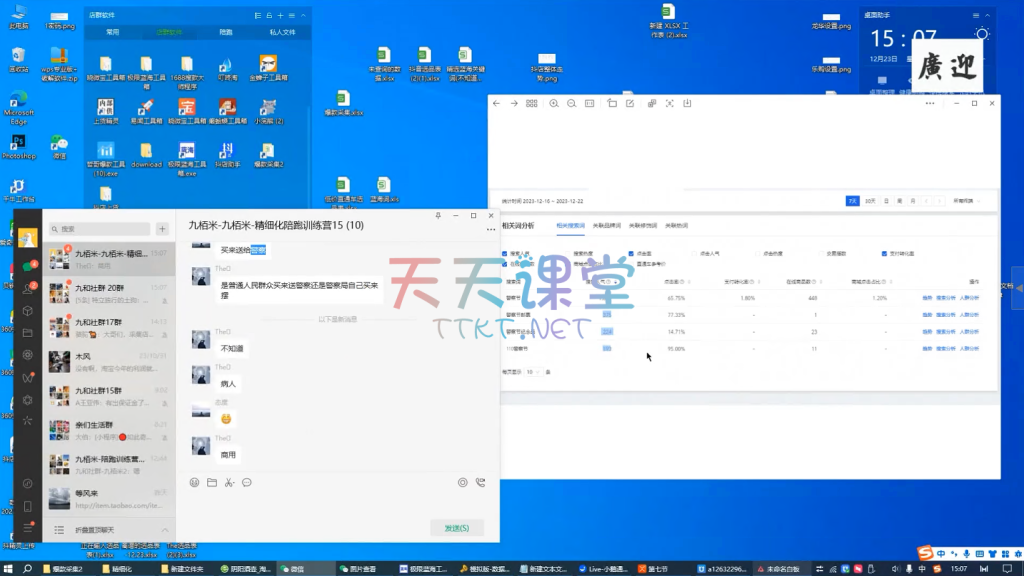Image resolution: width=1024 pixels, height=576 pixels.
Task: Click the emoji icon in WeChat input toolbar
Action: [195, 482]
